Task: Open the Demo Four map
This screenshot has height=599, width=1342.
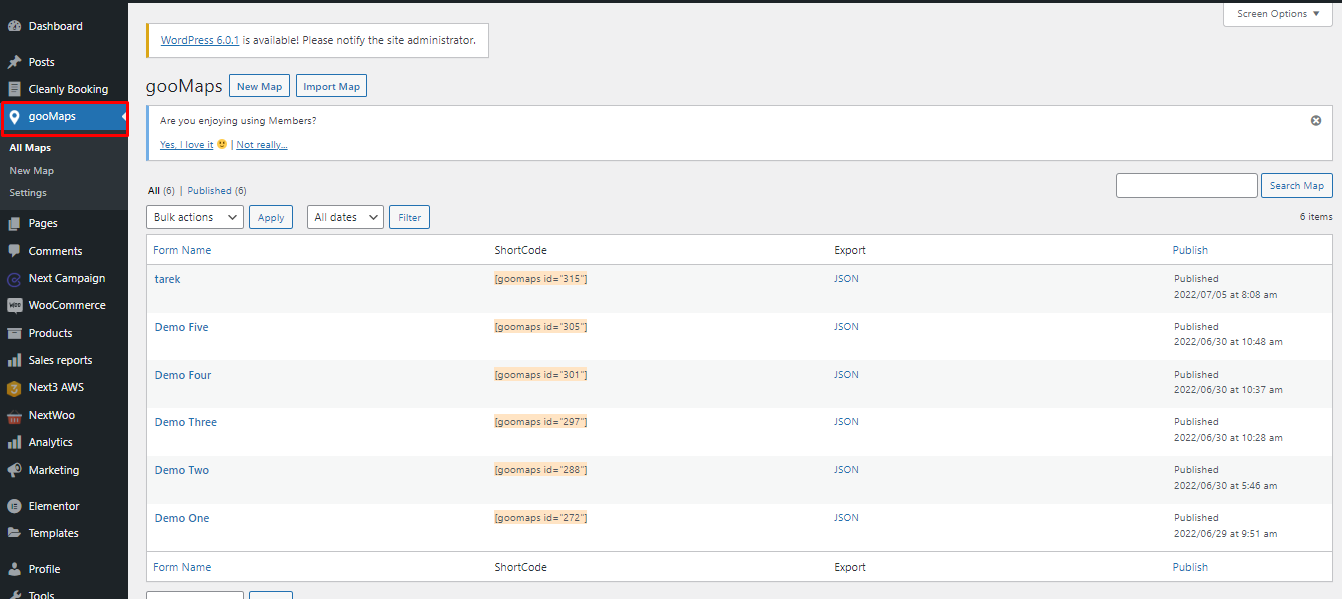Action: point(183,375)
